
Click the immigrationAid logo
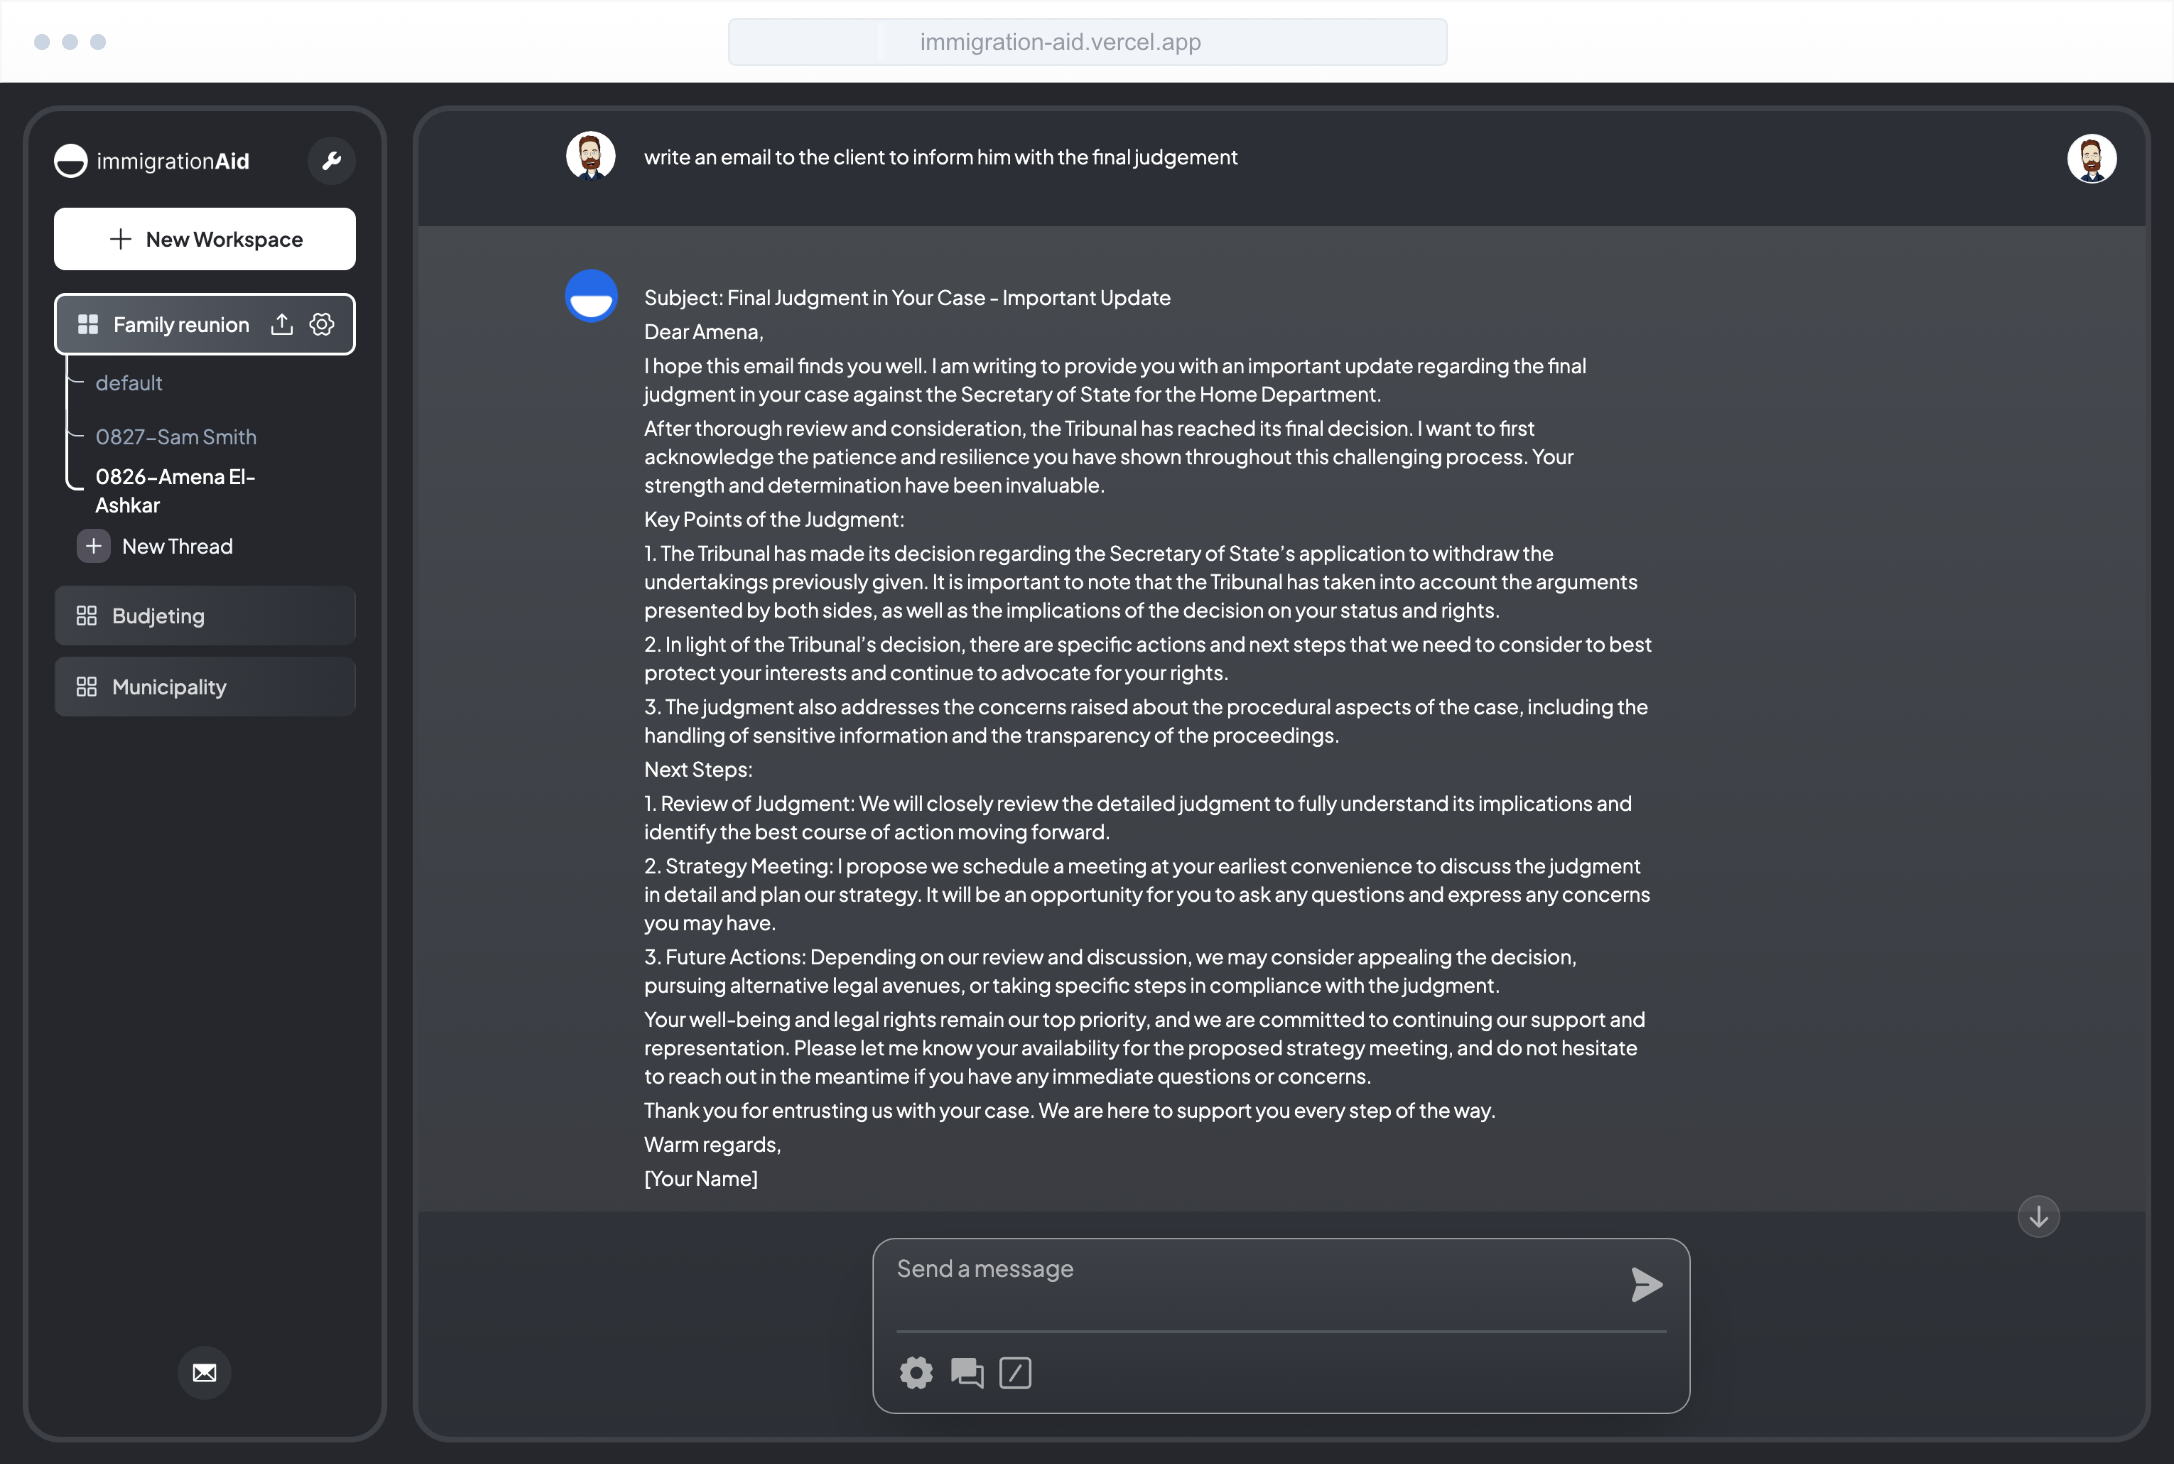point(152,161)
